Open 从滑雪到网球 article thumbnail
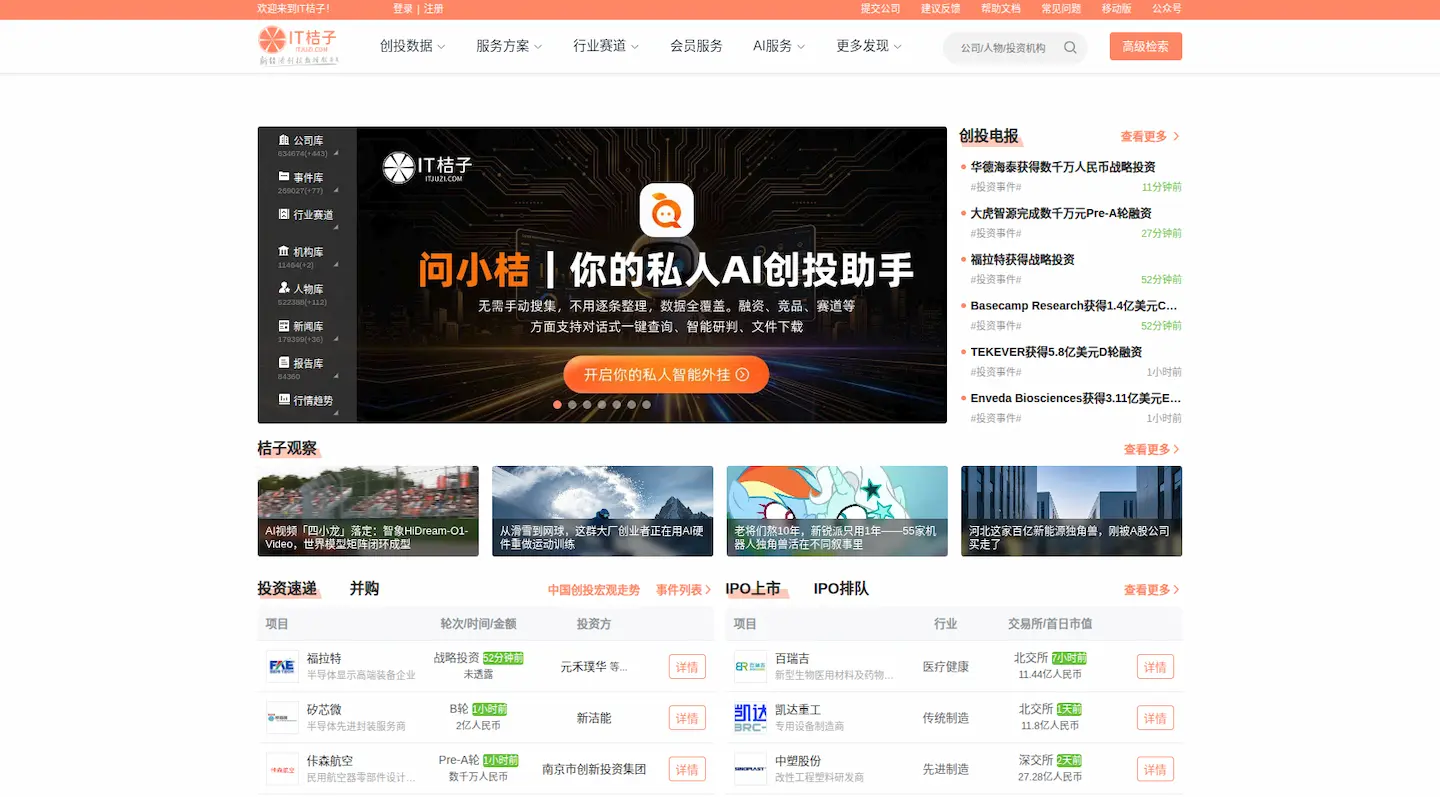 pyautogui.click(x=603, y=511)
